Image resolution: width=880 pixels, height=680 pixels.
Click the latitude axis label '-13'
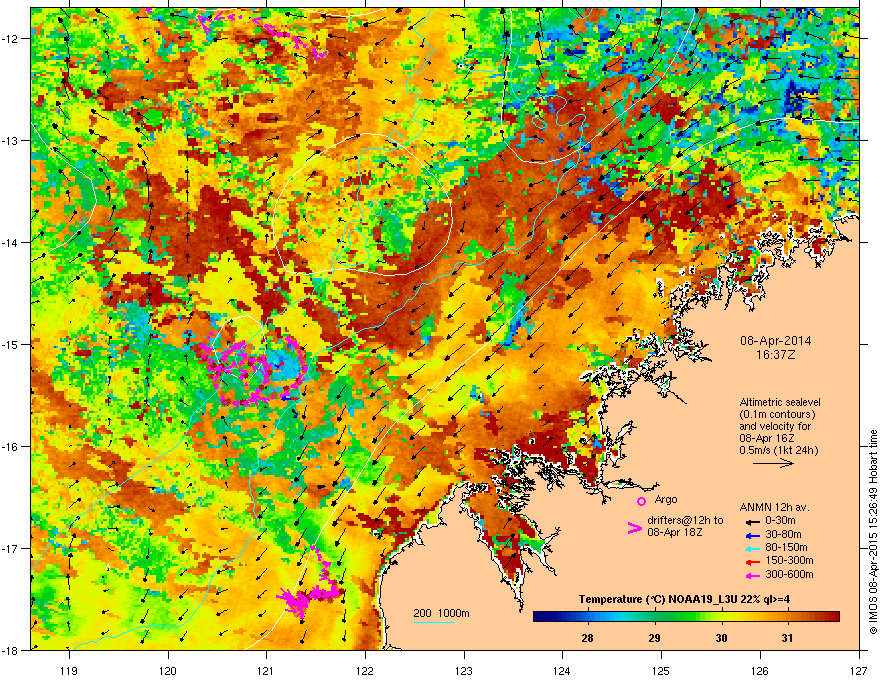pyautogui.click(x=10, y=141)
